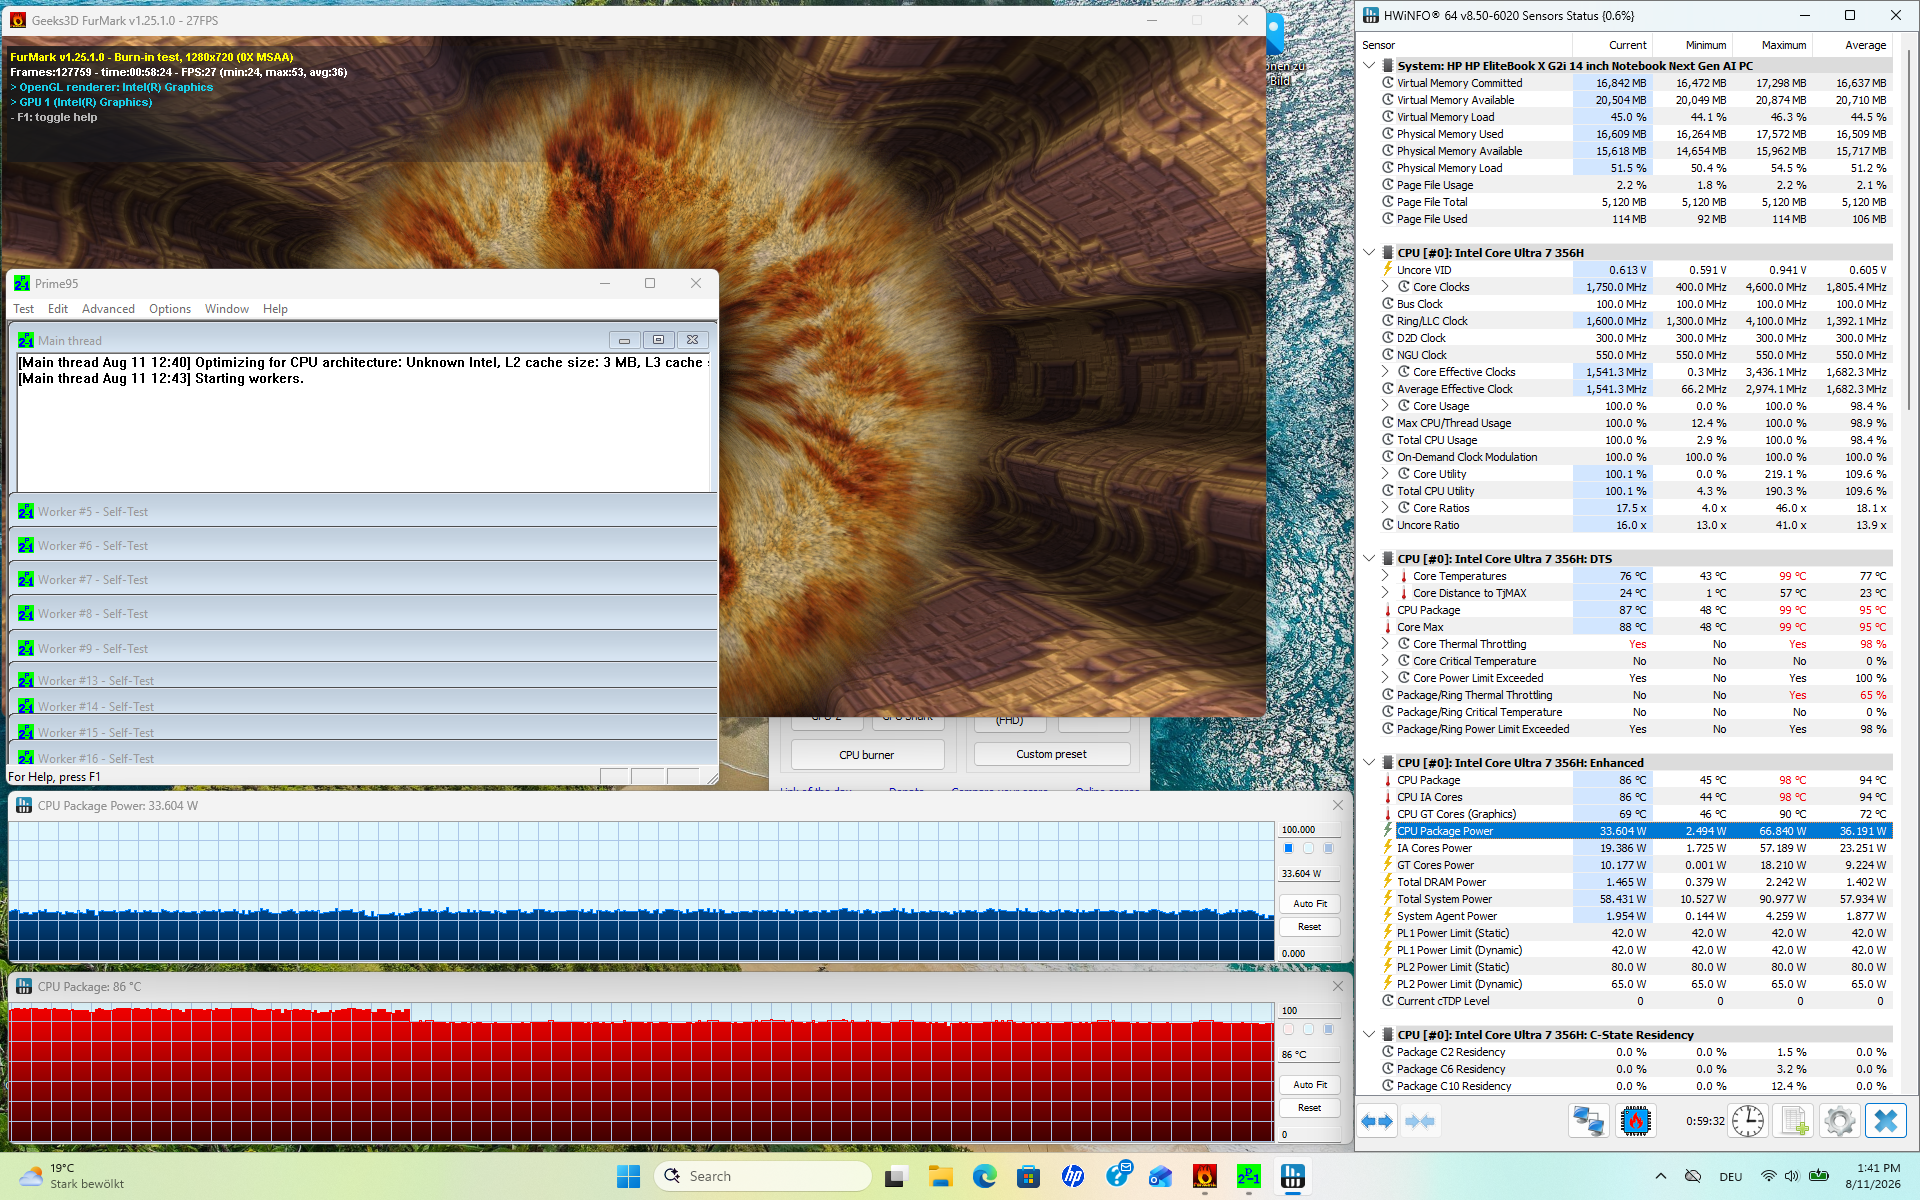Image resolution: width=1920 pixels, height=1200 pixels.
Task: Expand the Core Temperatures sensor row
Action: [x=1385, y=576]
